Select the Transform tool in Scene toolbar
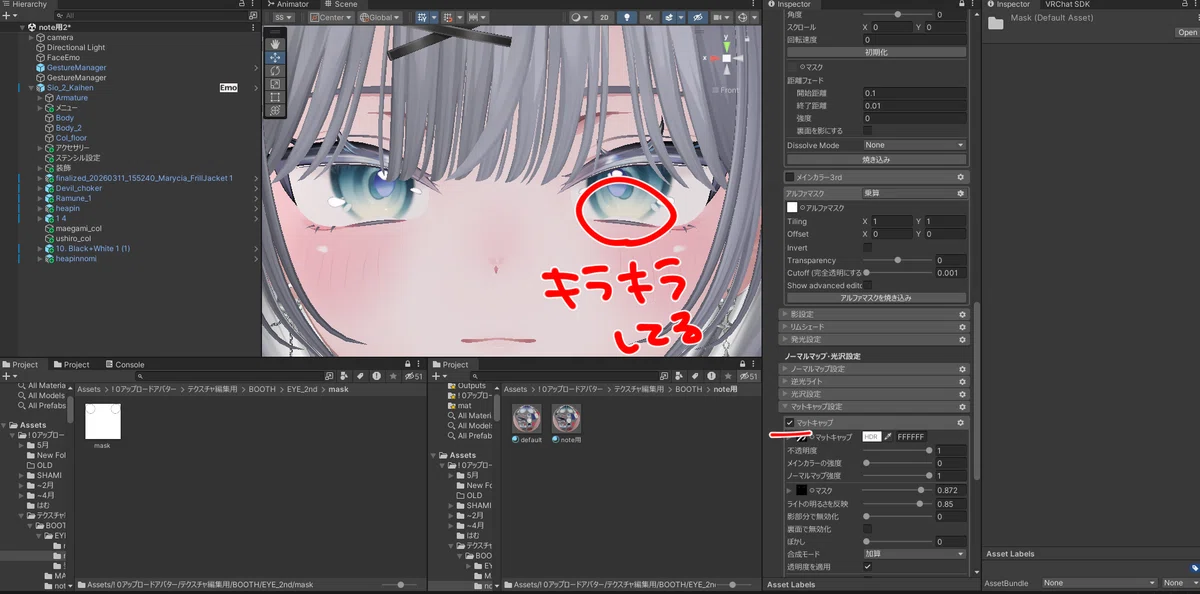 [275, 109]
